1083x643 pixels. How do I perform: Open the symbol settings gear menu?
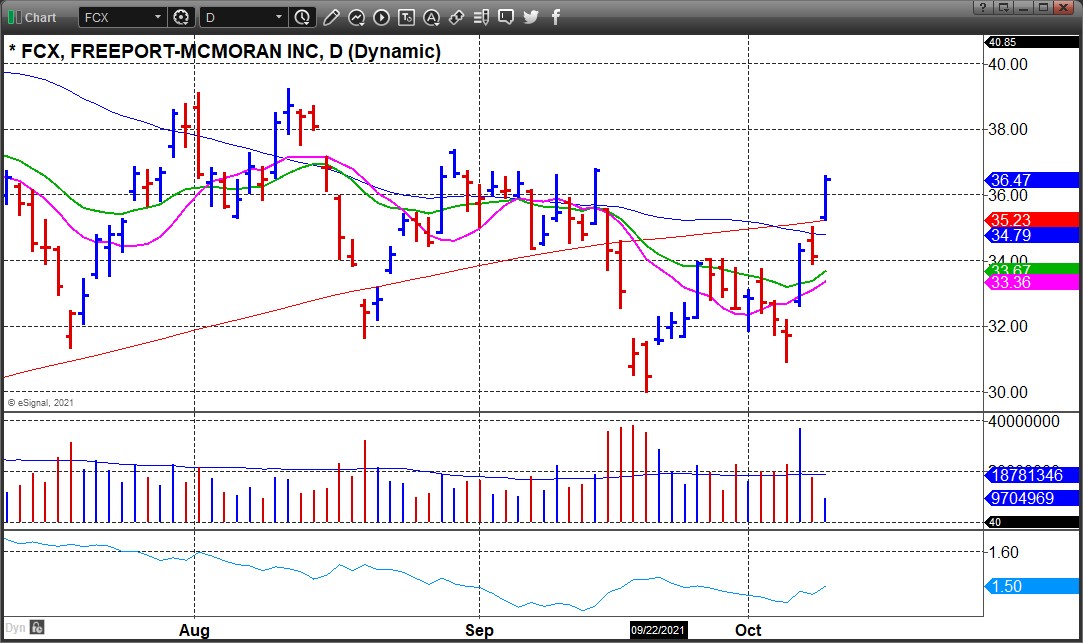[181, 17]
